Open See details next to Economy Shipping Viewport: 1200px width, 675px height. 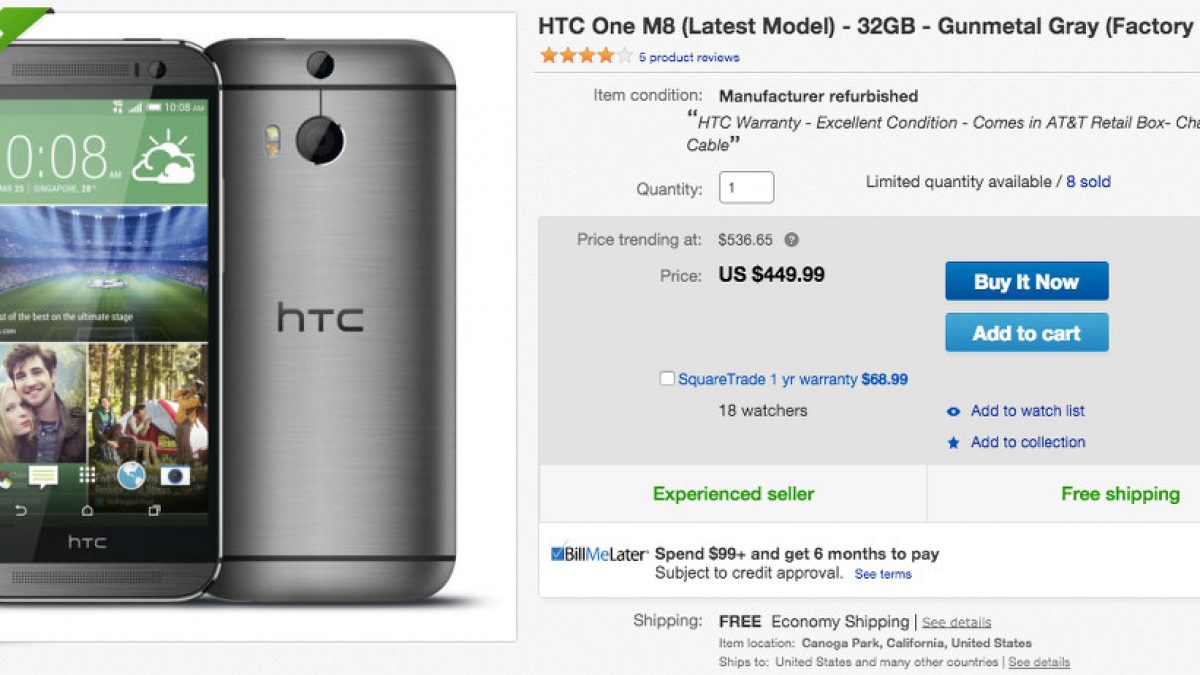[x=956, y=622]
